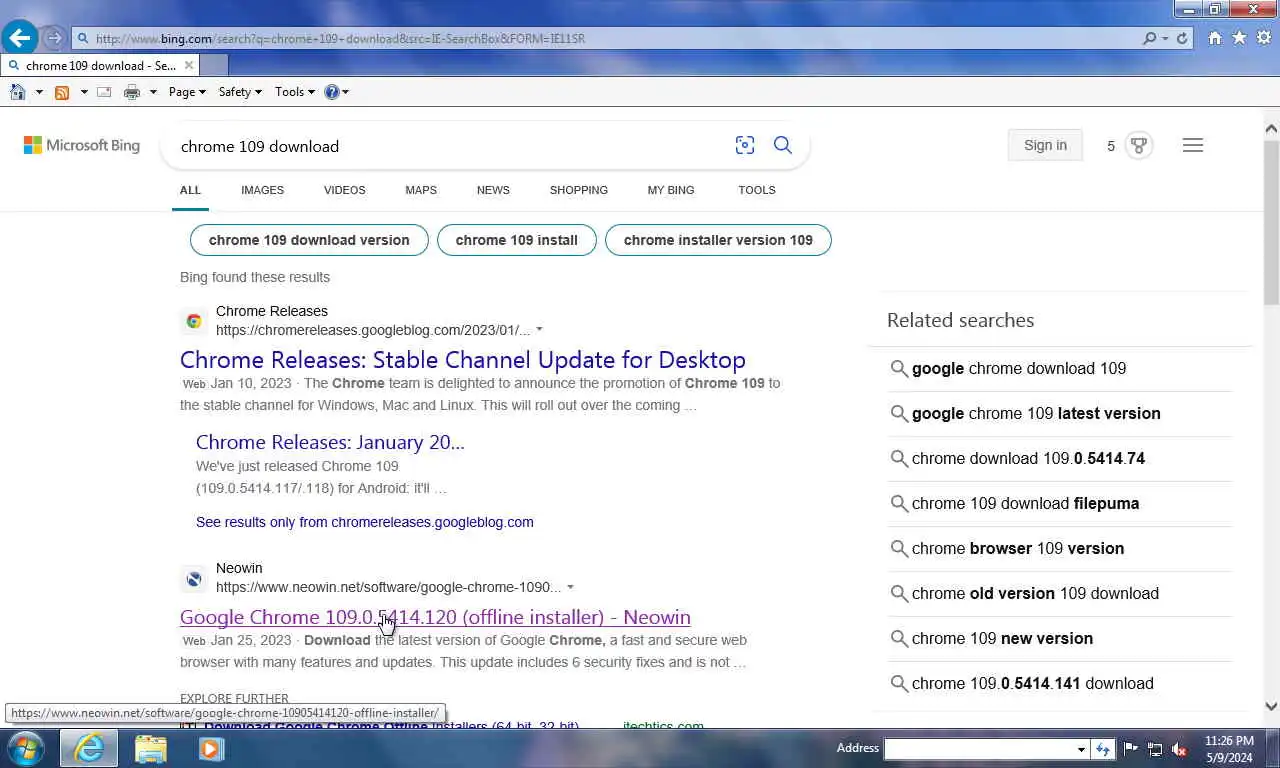Open Bing visual search camera icon

pyautogui.click(x=745, y=145)
